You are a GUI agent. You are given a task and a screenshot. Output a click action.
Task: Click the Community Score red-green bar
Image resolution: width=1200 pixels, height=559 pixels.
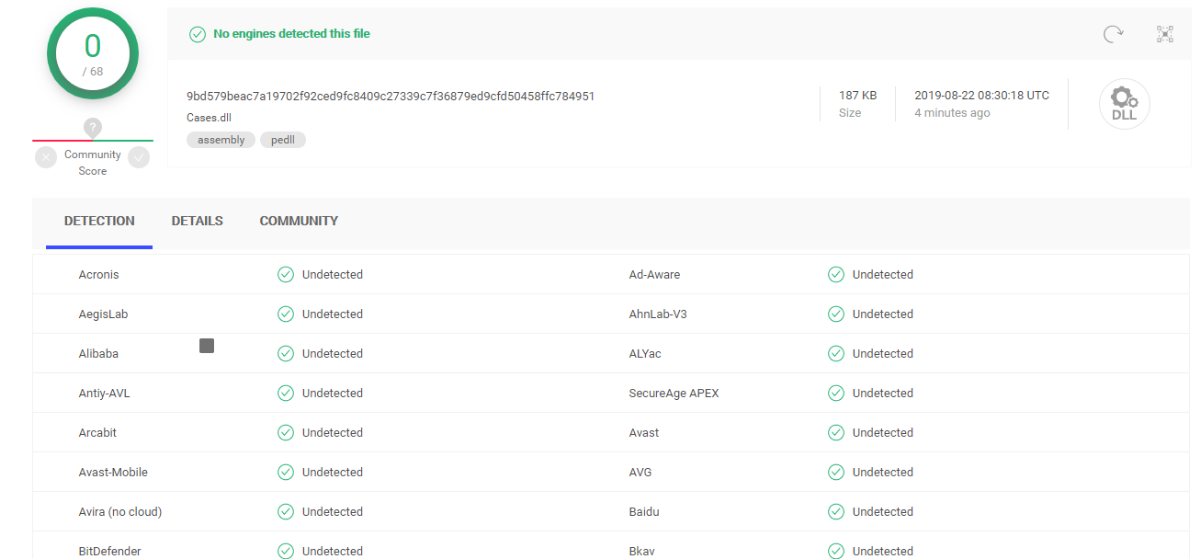pos(93,140)
